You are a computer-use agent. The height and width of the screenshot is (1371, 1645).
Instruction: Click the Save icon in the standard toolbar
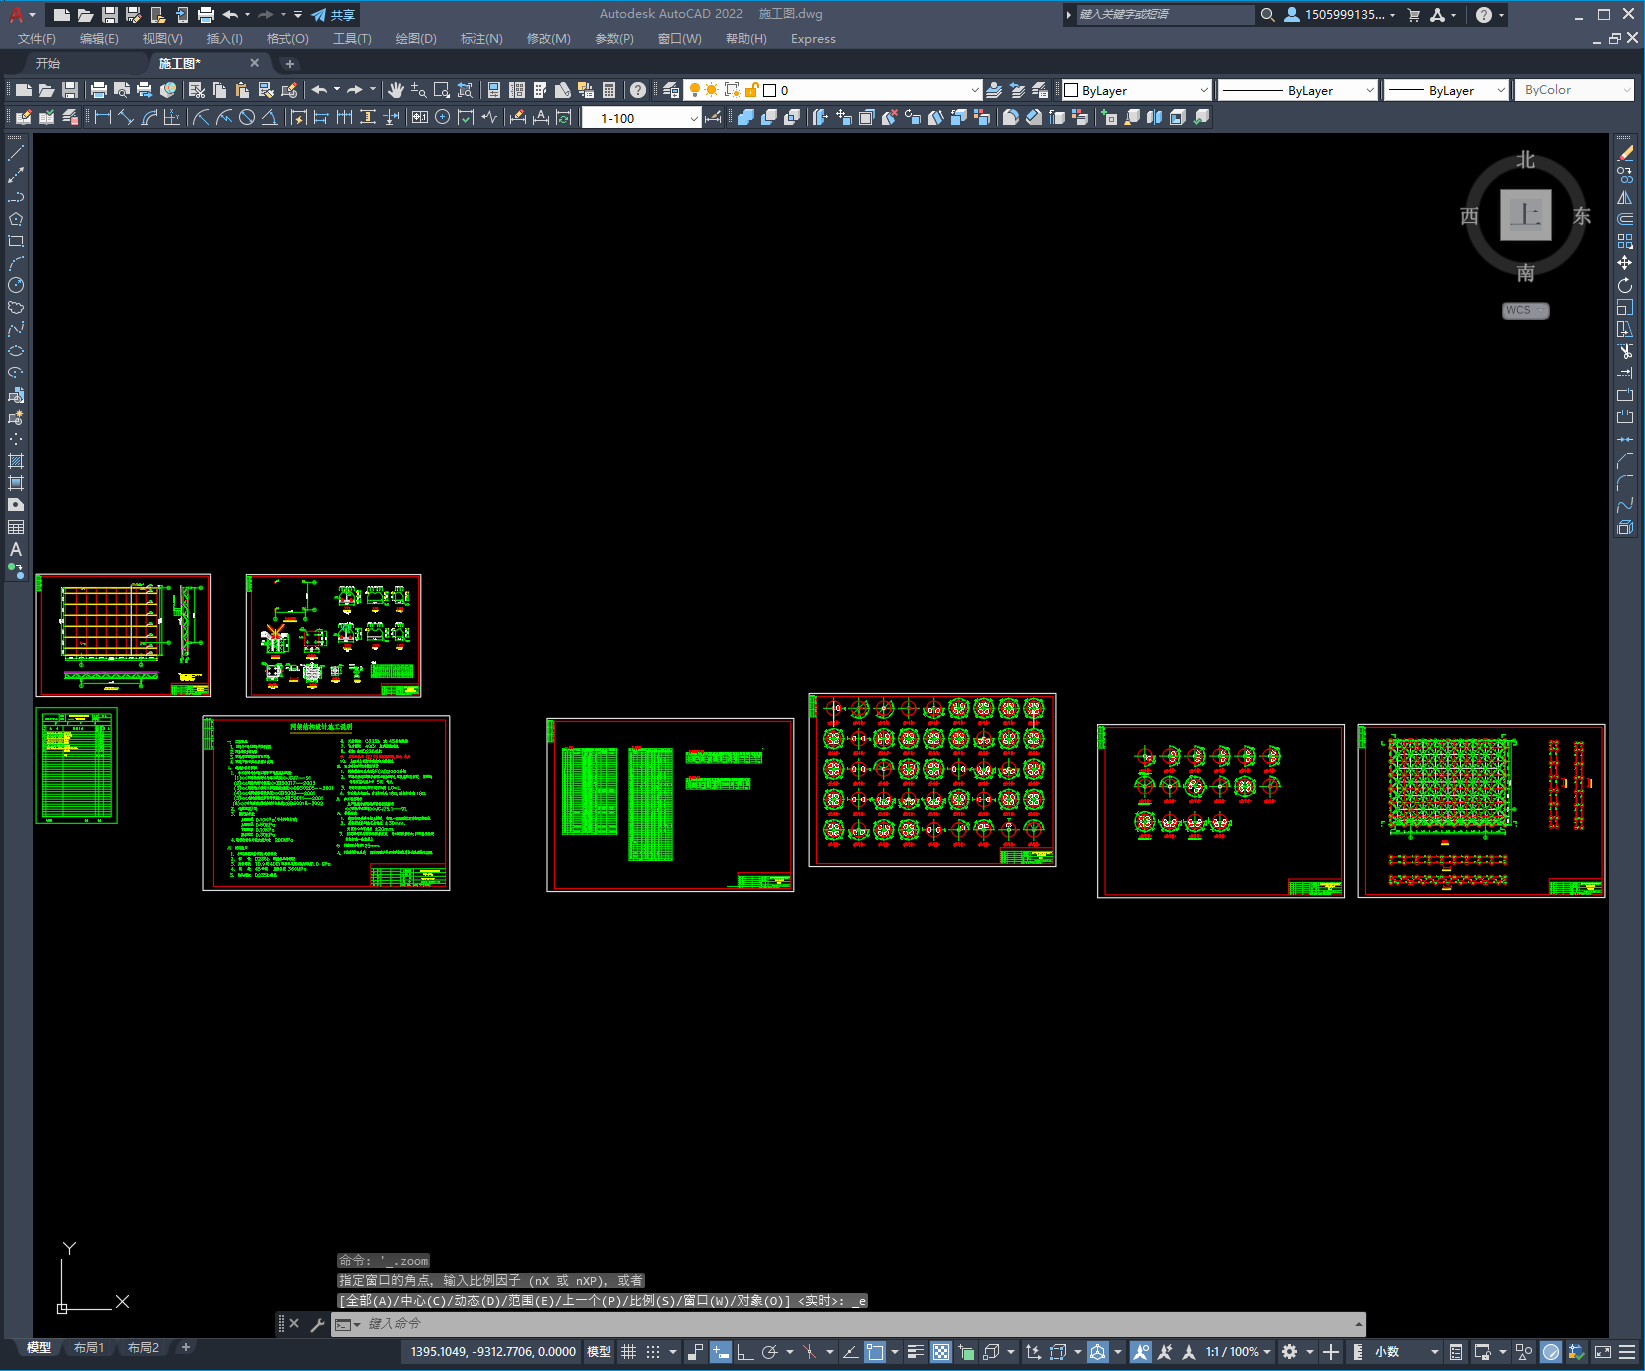(x=70, y=90)
